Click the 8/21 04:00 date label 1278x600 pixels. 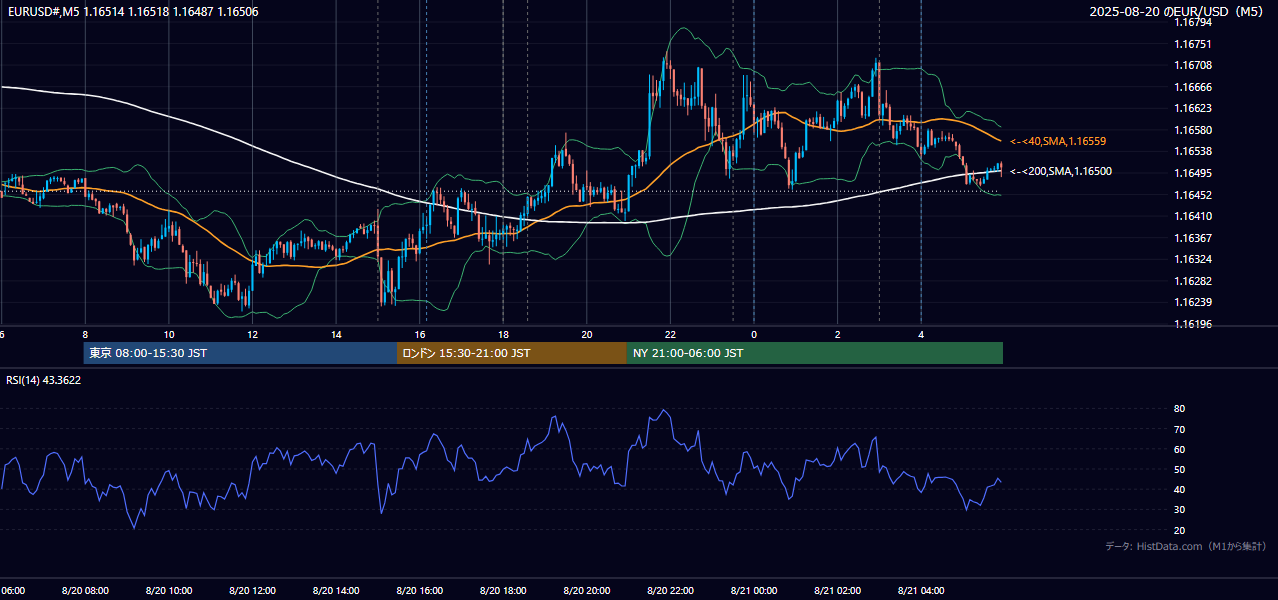click(921, 591)
